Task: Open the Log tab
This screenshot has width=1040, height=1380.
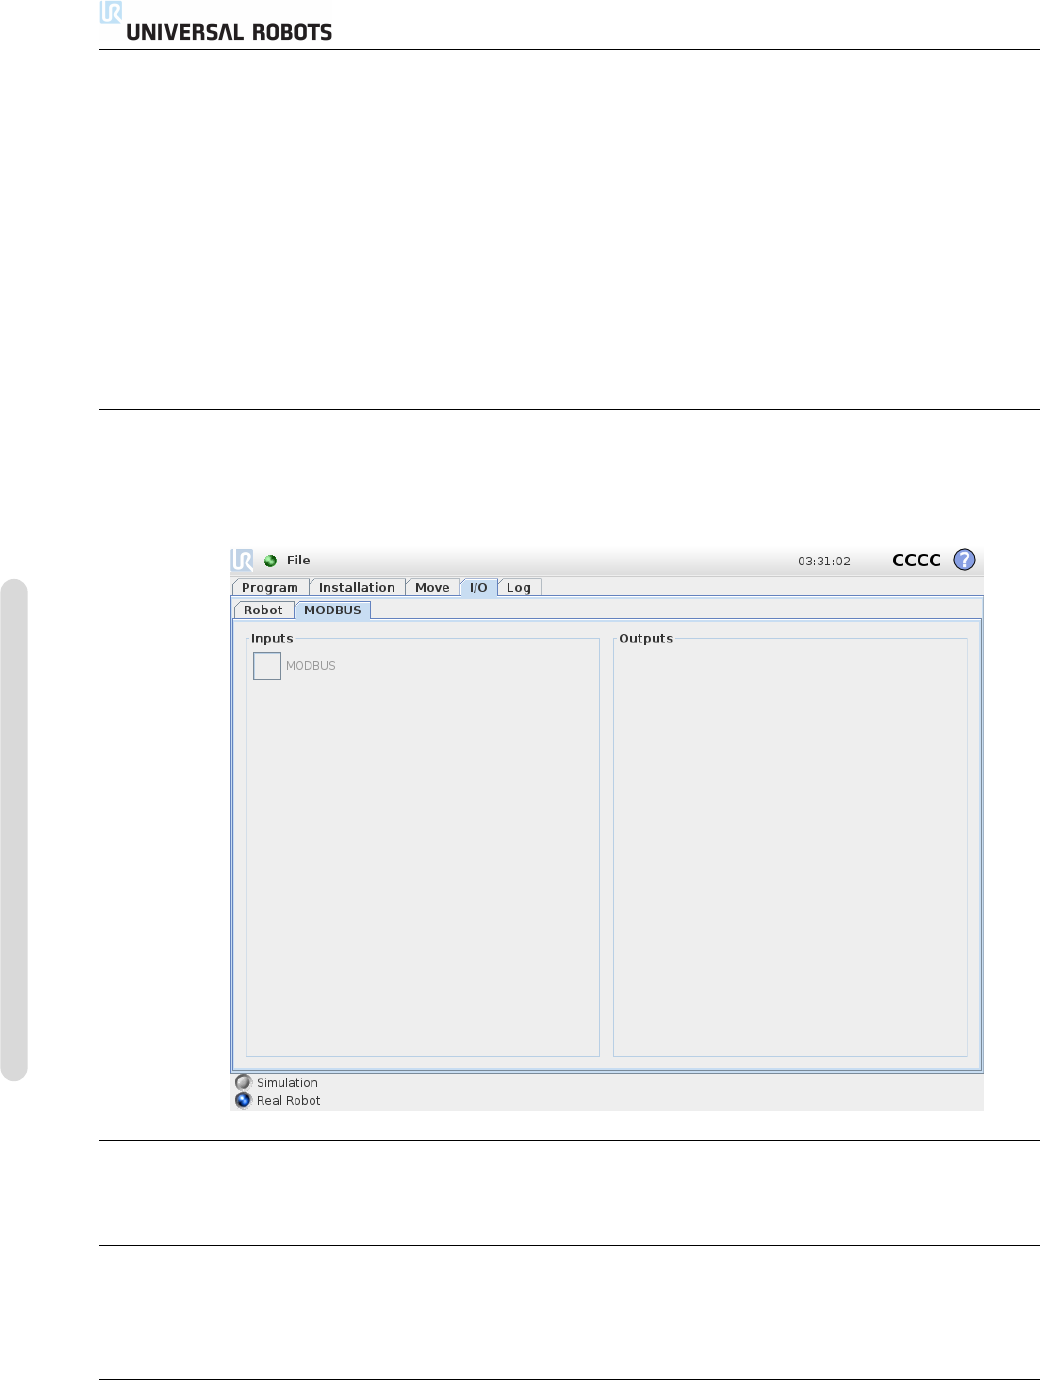Action: pyautogui.click(x=519, y=588)
